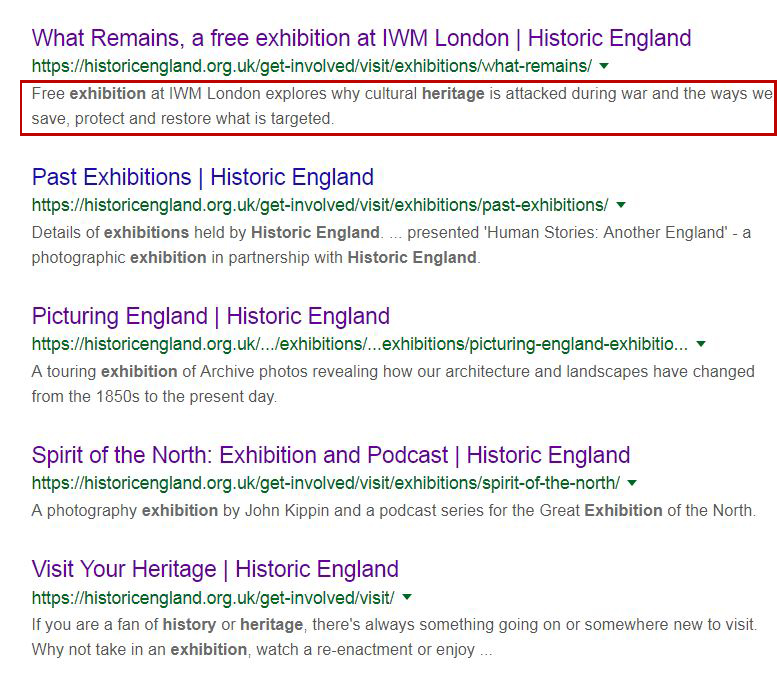Expand dropdown arrow beside past-exhibitions URL

[621, 205]
